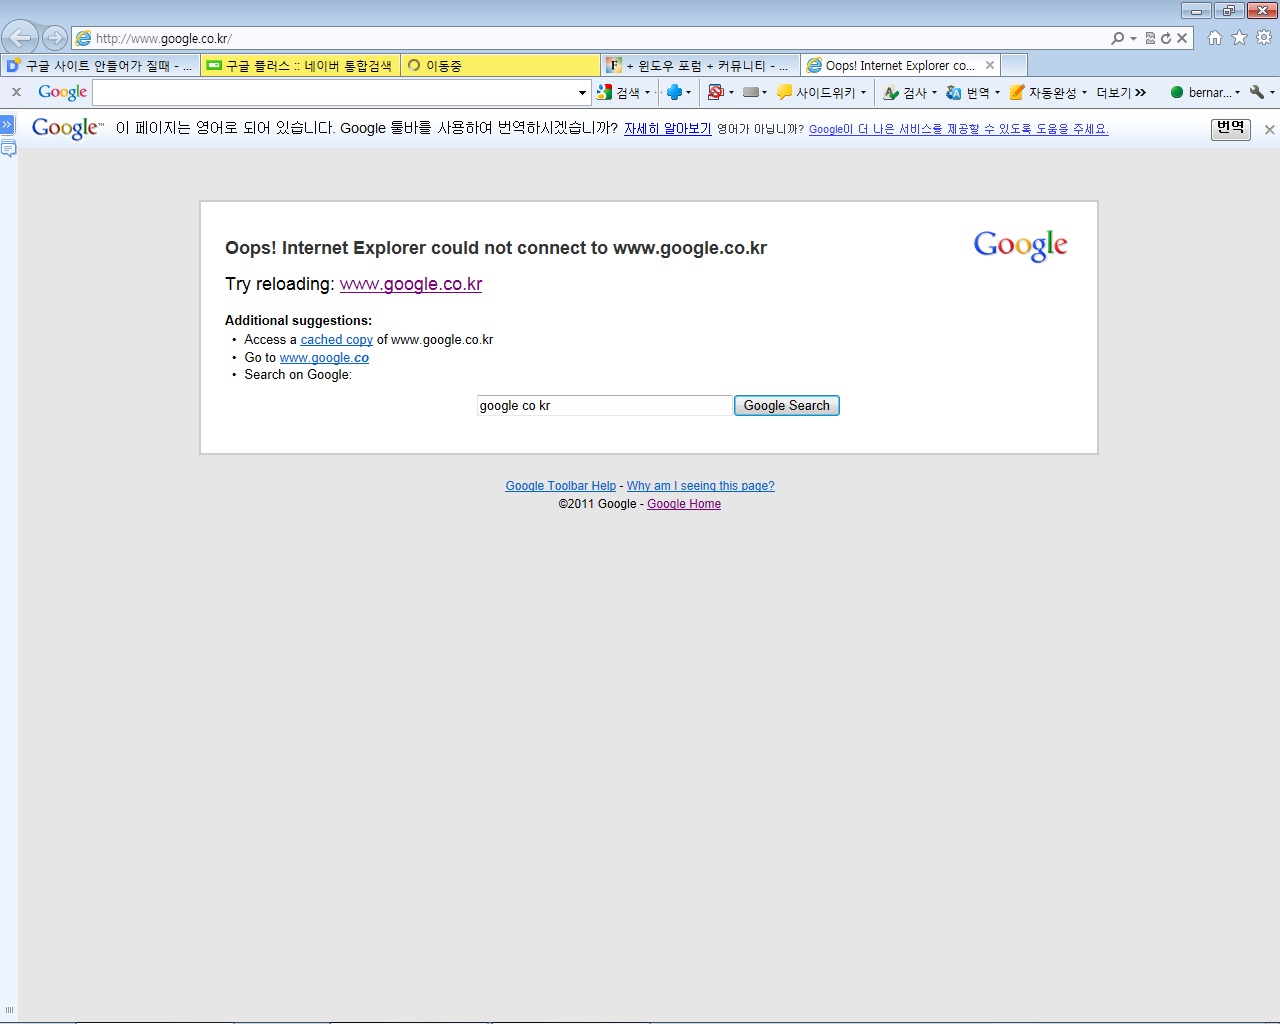Viewport: 1280px width, 1024px height.
Task: Switch to the '구글 플러스 :: 네이버 통합검색' tab
Action: [x=300, y=65]
